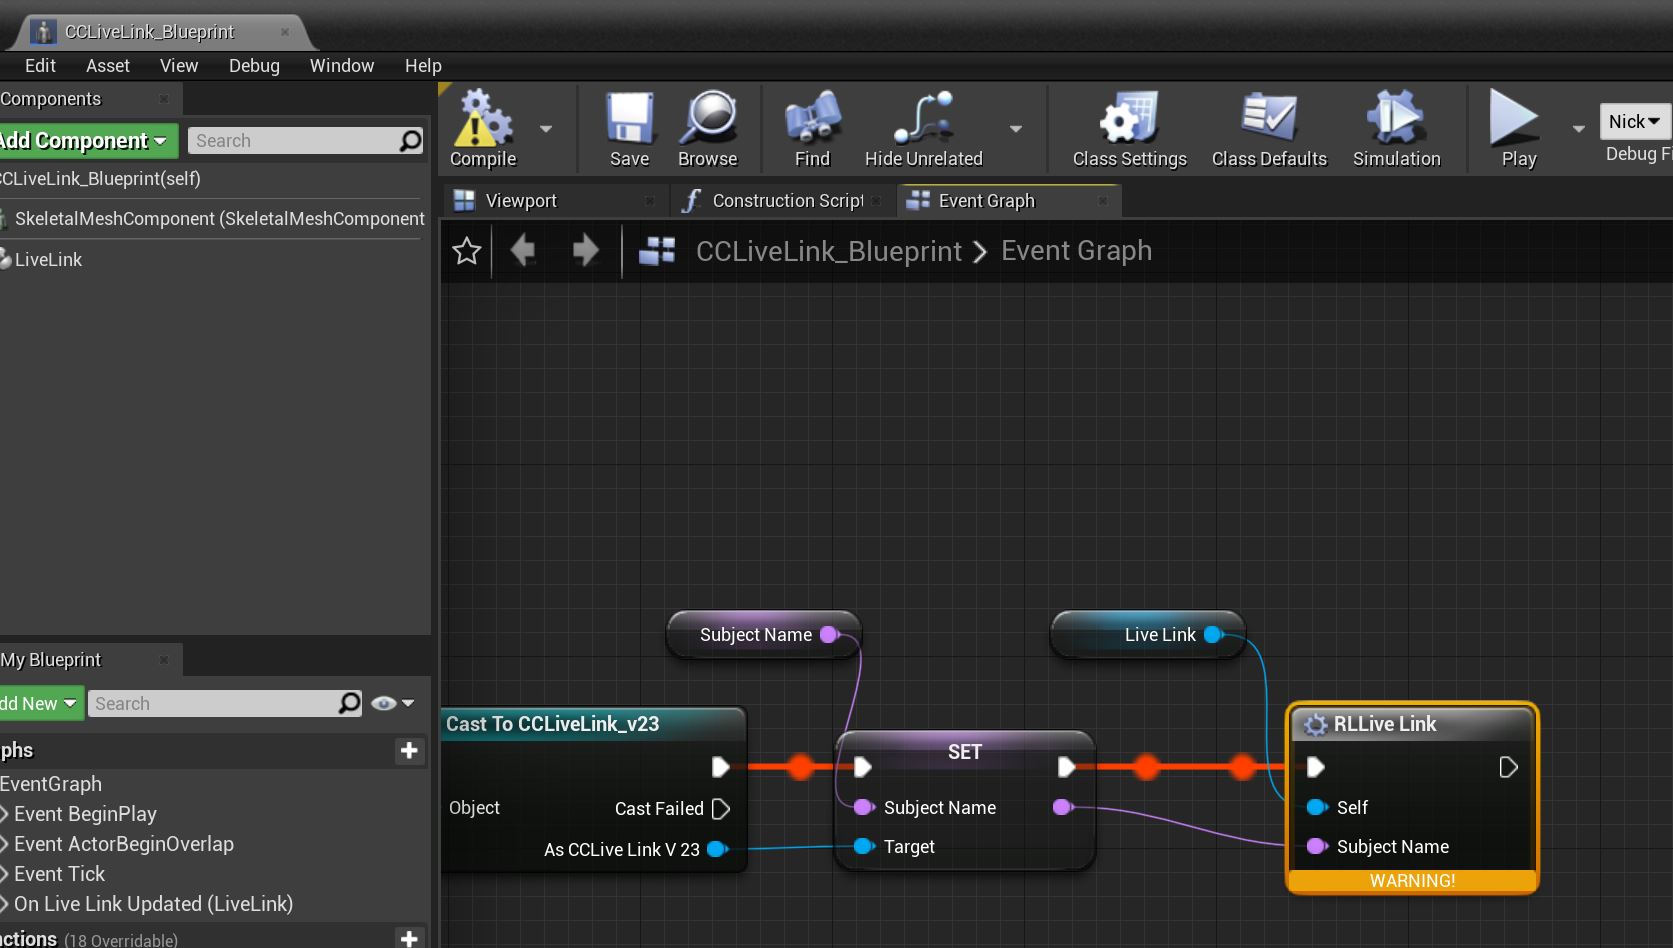Open Class Settings
Viewport: 1673px width, 948px height.
[x=1129, y=130]
